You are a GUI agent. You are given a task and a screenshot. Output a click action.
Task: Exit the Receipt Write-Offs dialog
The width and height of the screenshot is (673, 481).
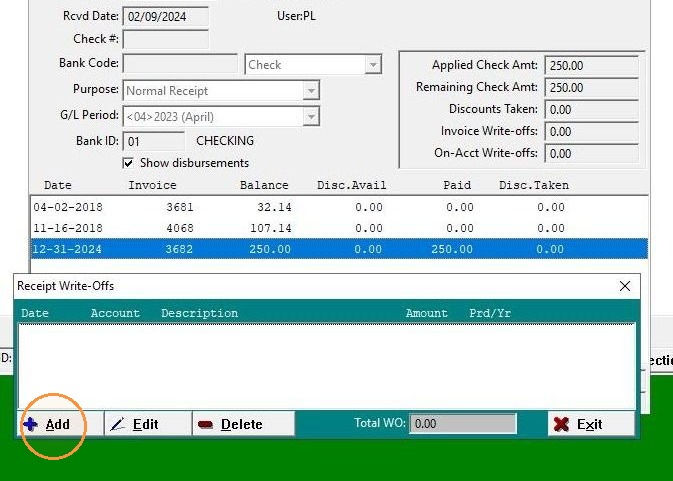tap(591, 424)
